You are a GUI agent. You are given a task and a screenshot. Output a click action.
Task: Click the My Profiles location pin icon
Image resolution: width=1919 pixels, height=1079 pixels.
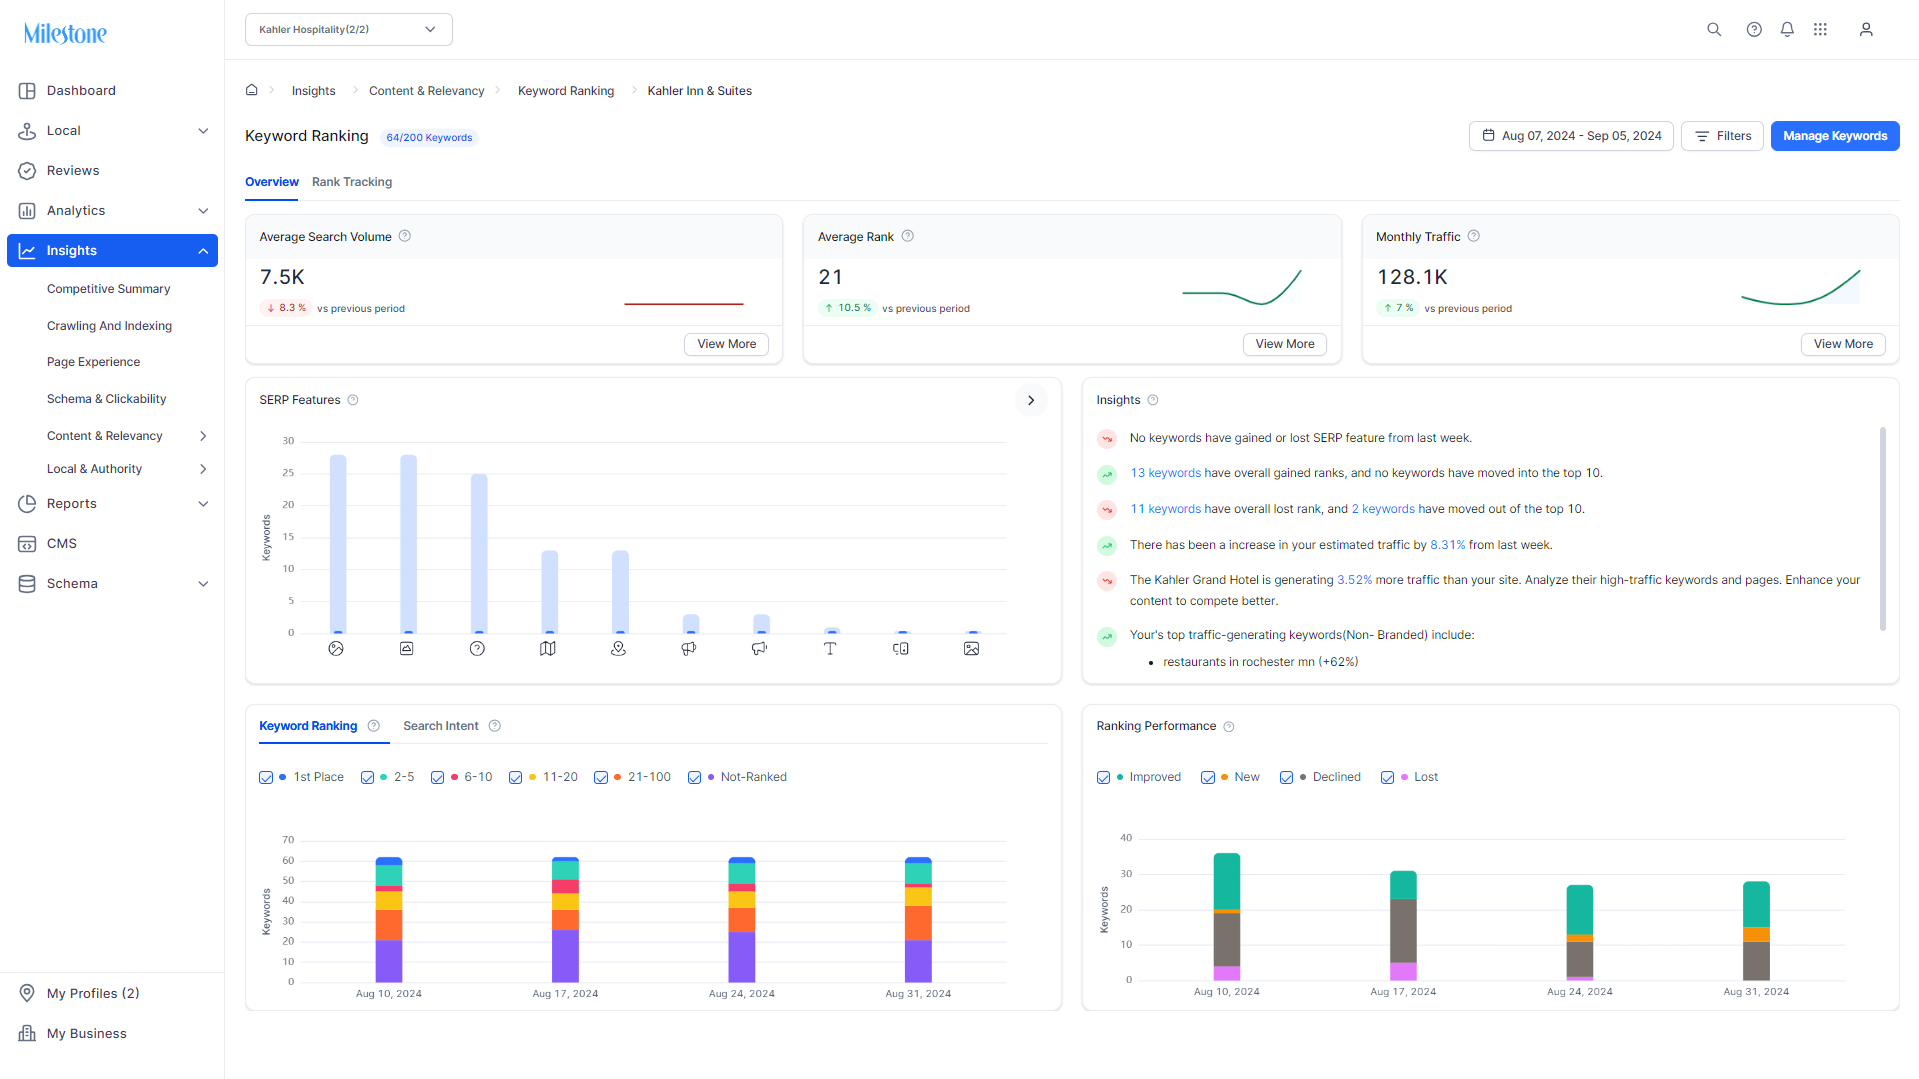tap(27, 993)
